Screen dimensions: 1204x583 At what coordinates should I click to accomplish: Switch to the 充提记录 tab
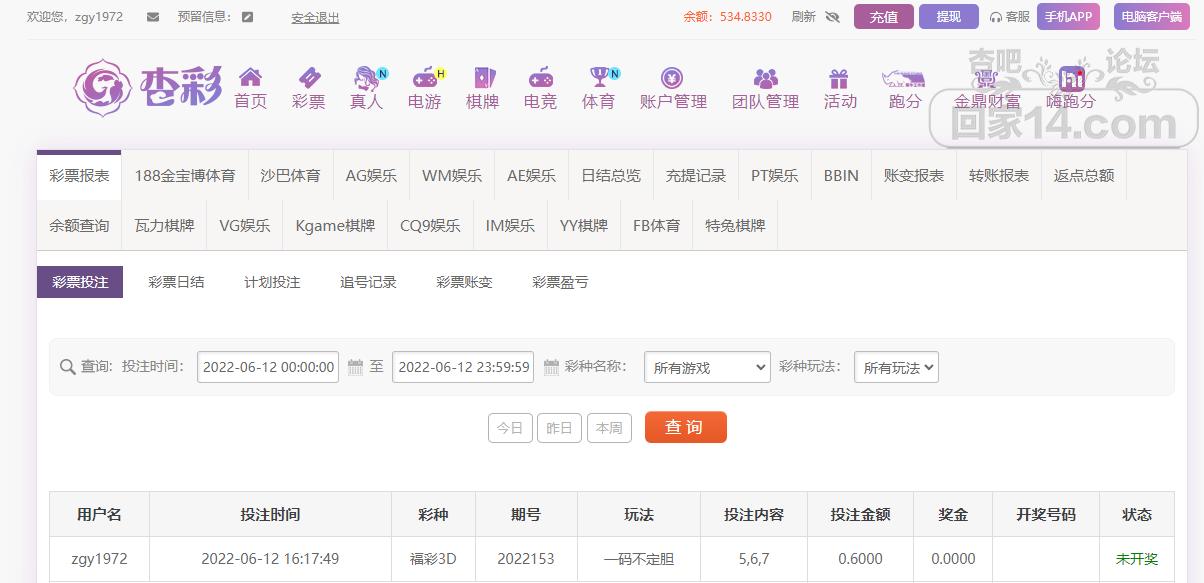(696, 175)
